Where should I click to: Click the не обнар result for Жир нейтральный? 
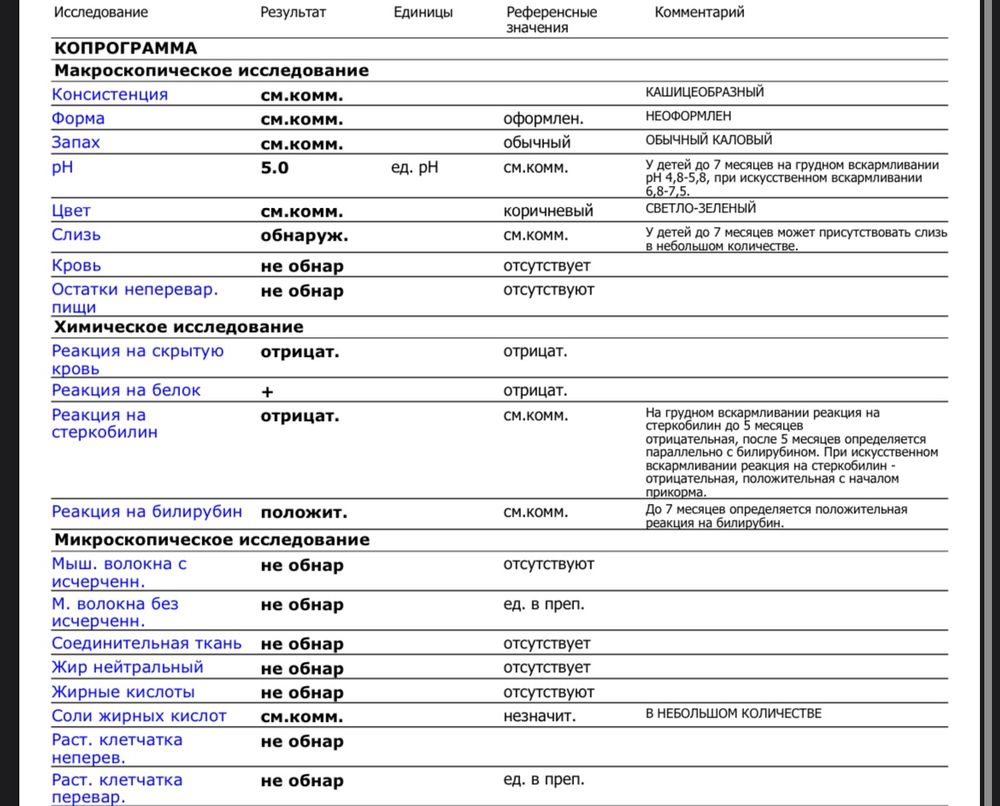(x=302, y=668)
